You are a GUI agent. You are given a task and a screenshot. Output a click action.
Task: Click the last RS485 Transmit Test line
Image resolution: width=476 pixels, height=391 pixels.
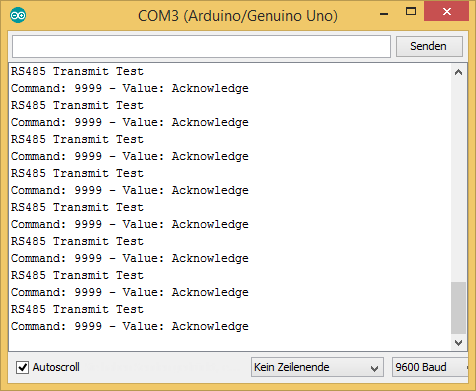pos(77,309)
